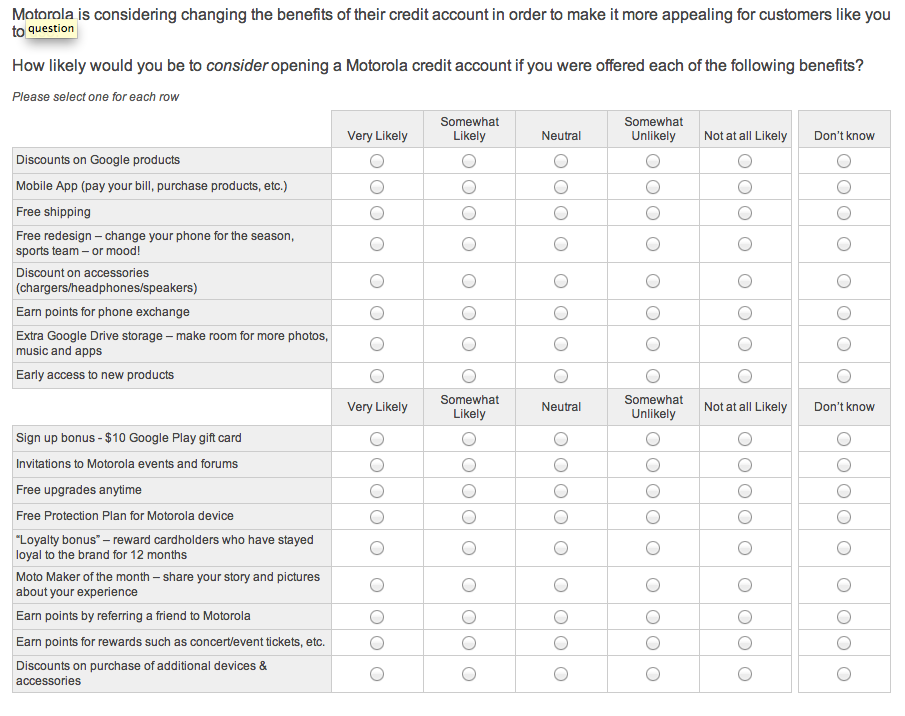This screenshot has height=716, width=905.
Task: Select Not at all Likely for Free shipping
Action: coord(745,213)
